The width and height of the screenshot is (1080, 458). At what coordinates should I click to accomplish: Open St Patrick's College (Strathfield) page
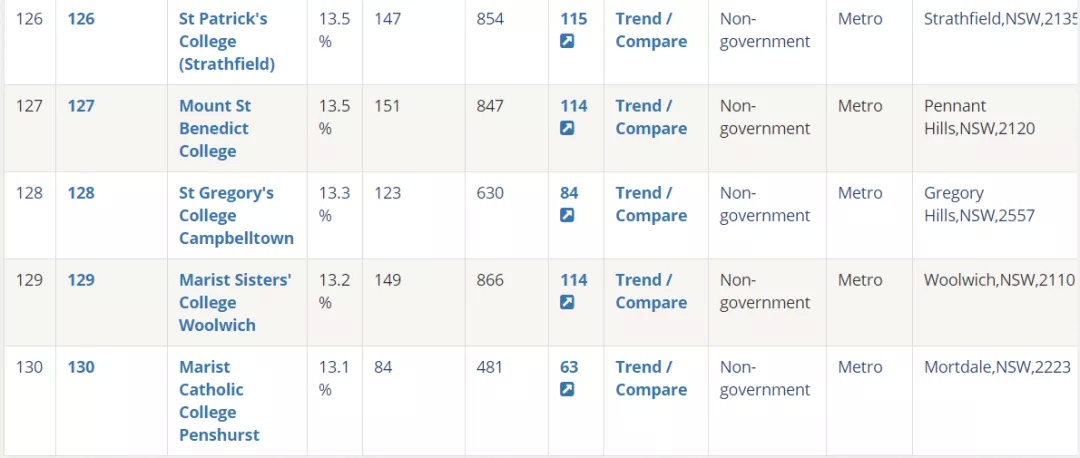(227, 41)
